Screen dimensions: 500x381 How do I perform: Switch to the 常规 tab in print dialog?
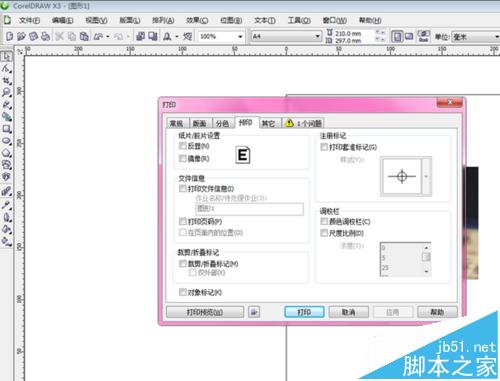coord(177,123)
